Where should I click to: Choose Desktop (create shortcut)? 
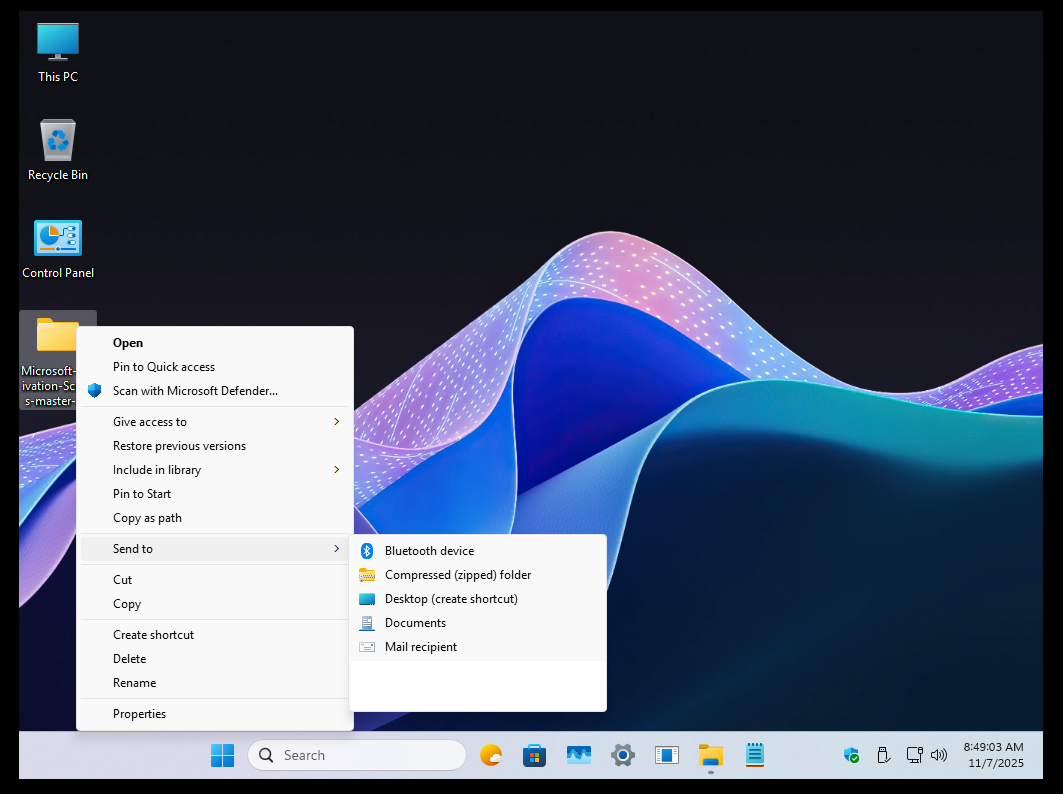point(477,599)
